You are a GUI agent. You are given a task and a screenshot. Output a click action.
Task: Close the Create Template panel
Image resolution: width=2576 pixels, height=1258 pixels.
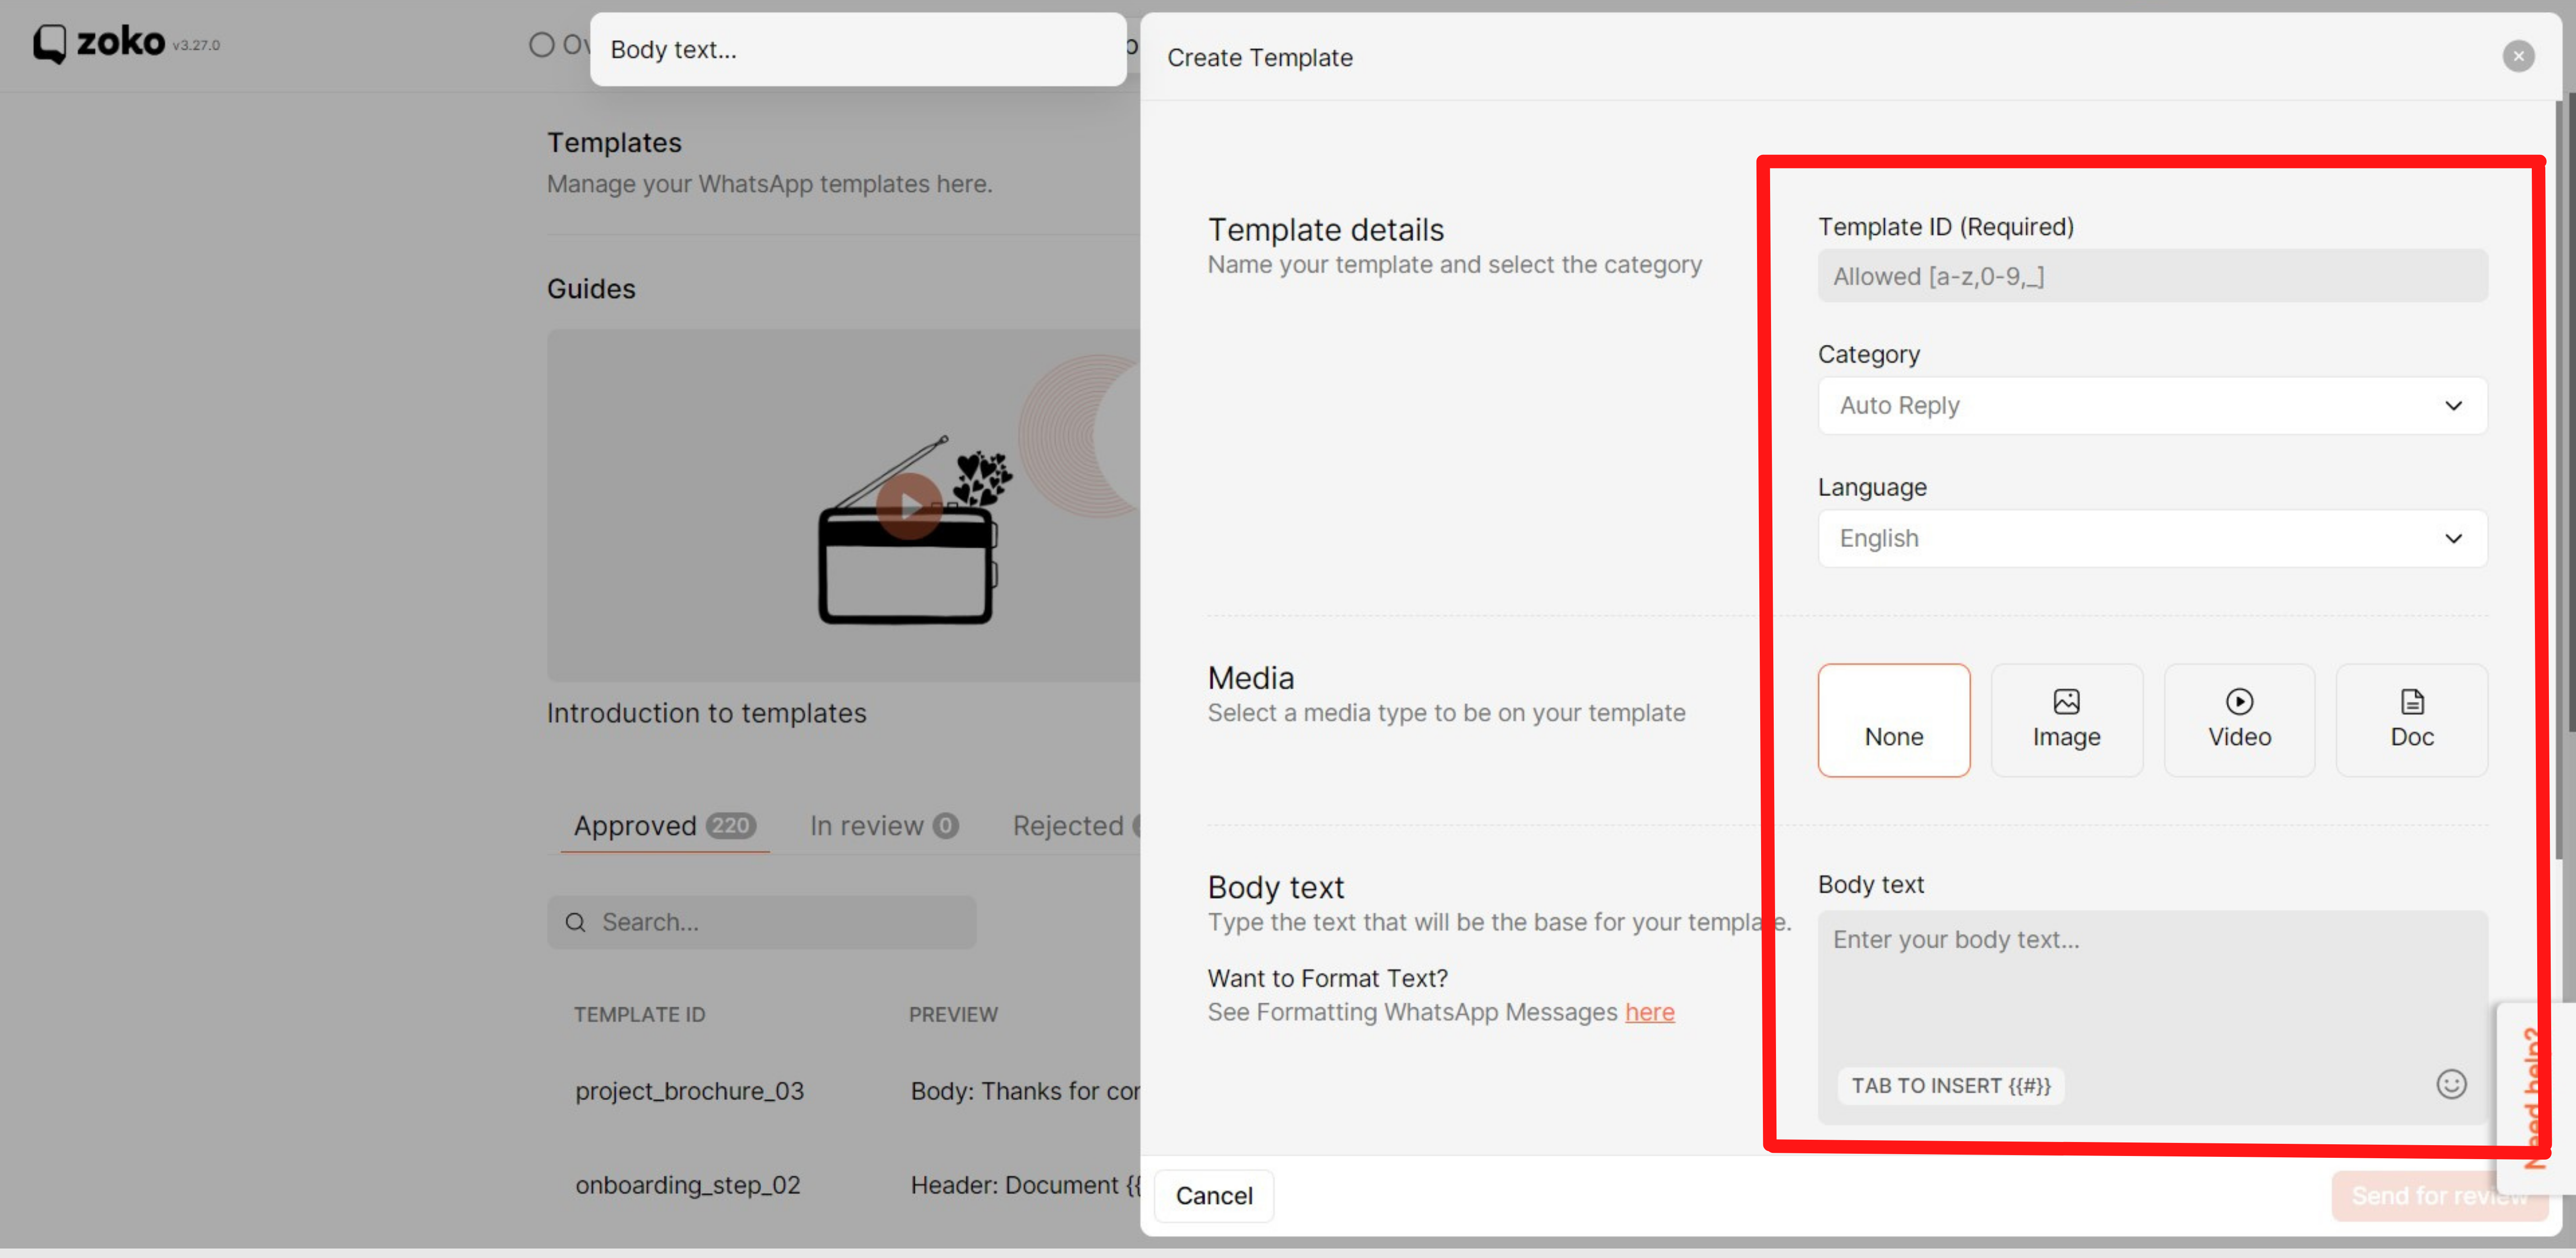click(x=2518, y=57)
